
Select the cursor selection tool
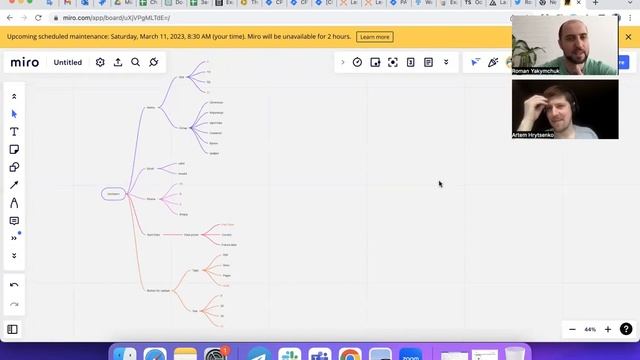(x=14, y=114)
